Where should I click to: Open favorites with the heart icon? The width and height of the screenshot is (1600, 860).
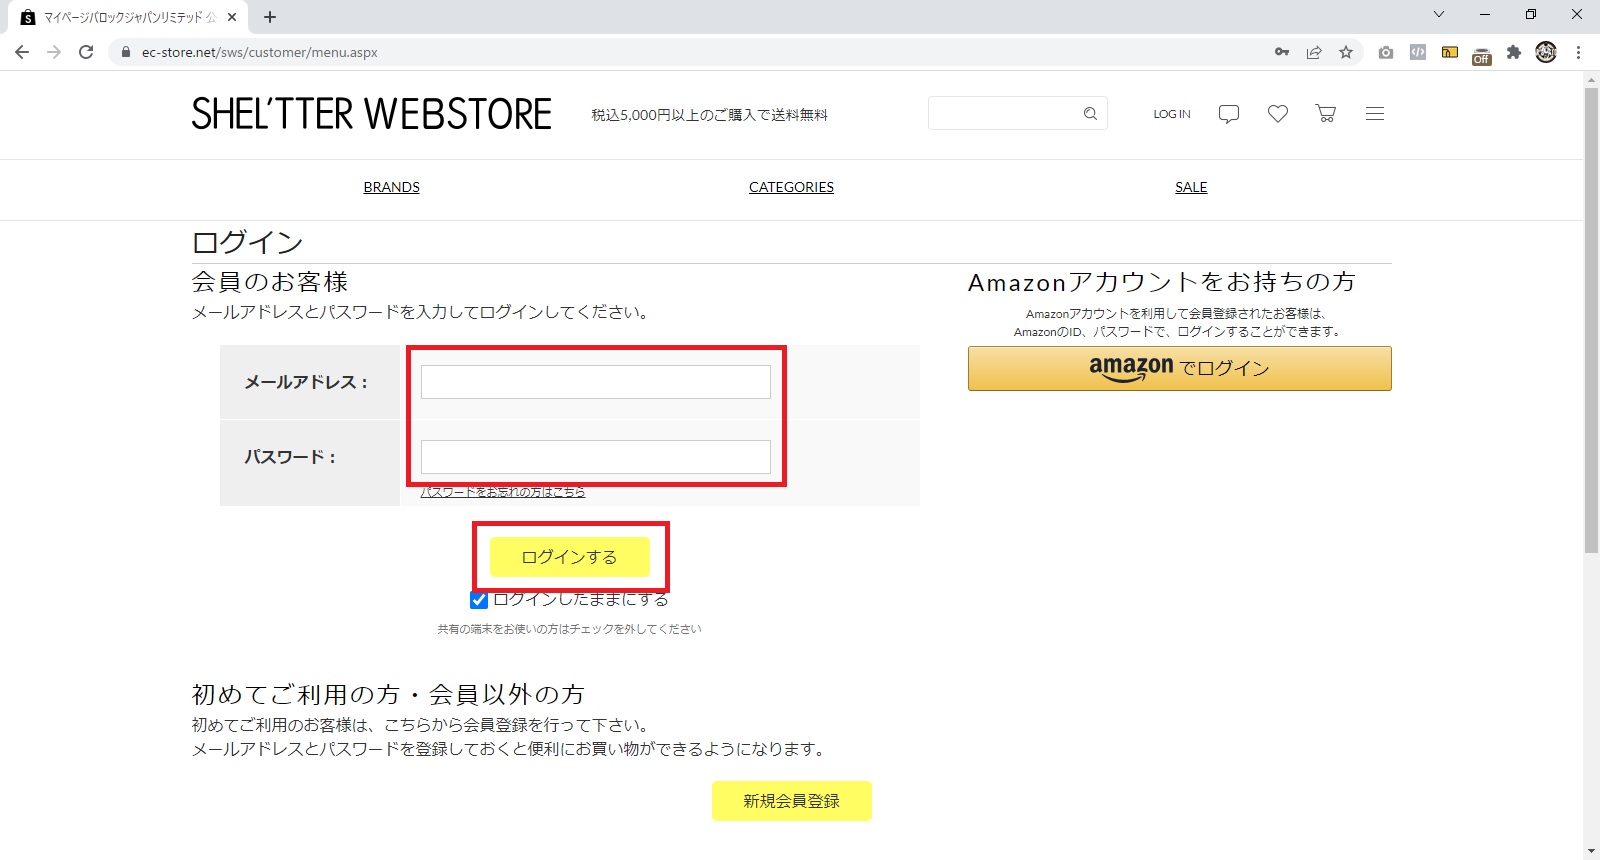[1278, 114]
